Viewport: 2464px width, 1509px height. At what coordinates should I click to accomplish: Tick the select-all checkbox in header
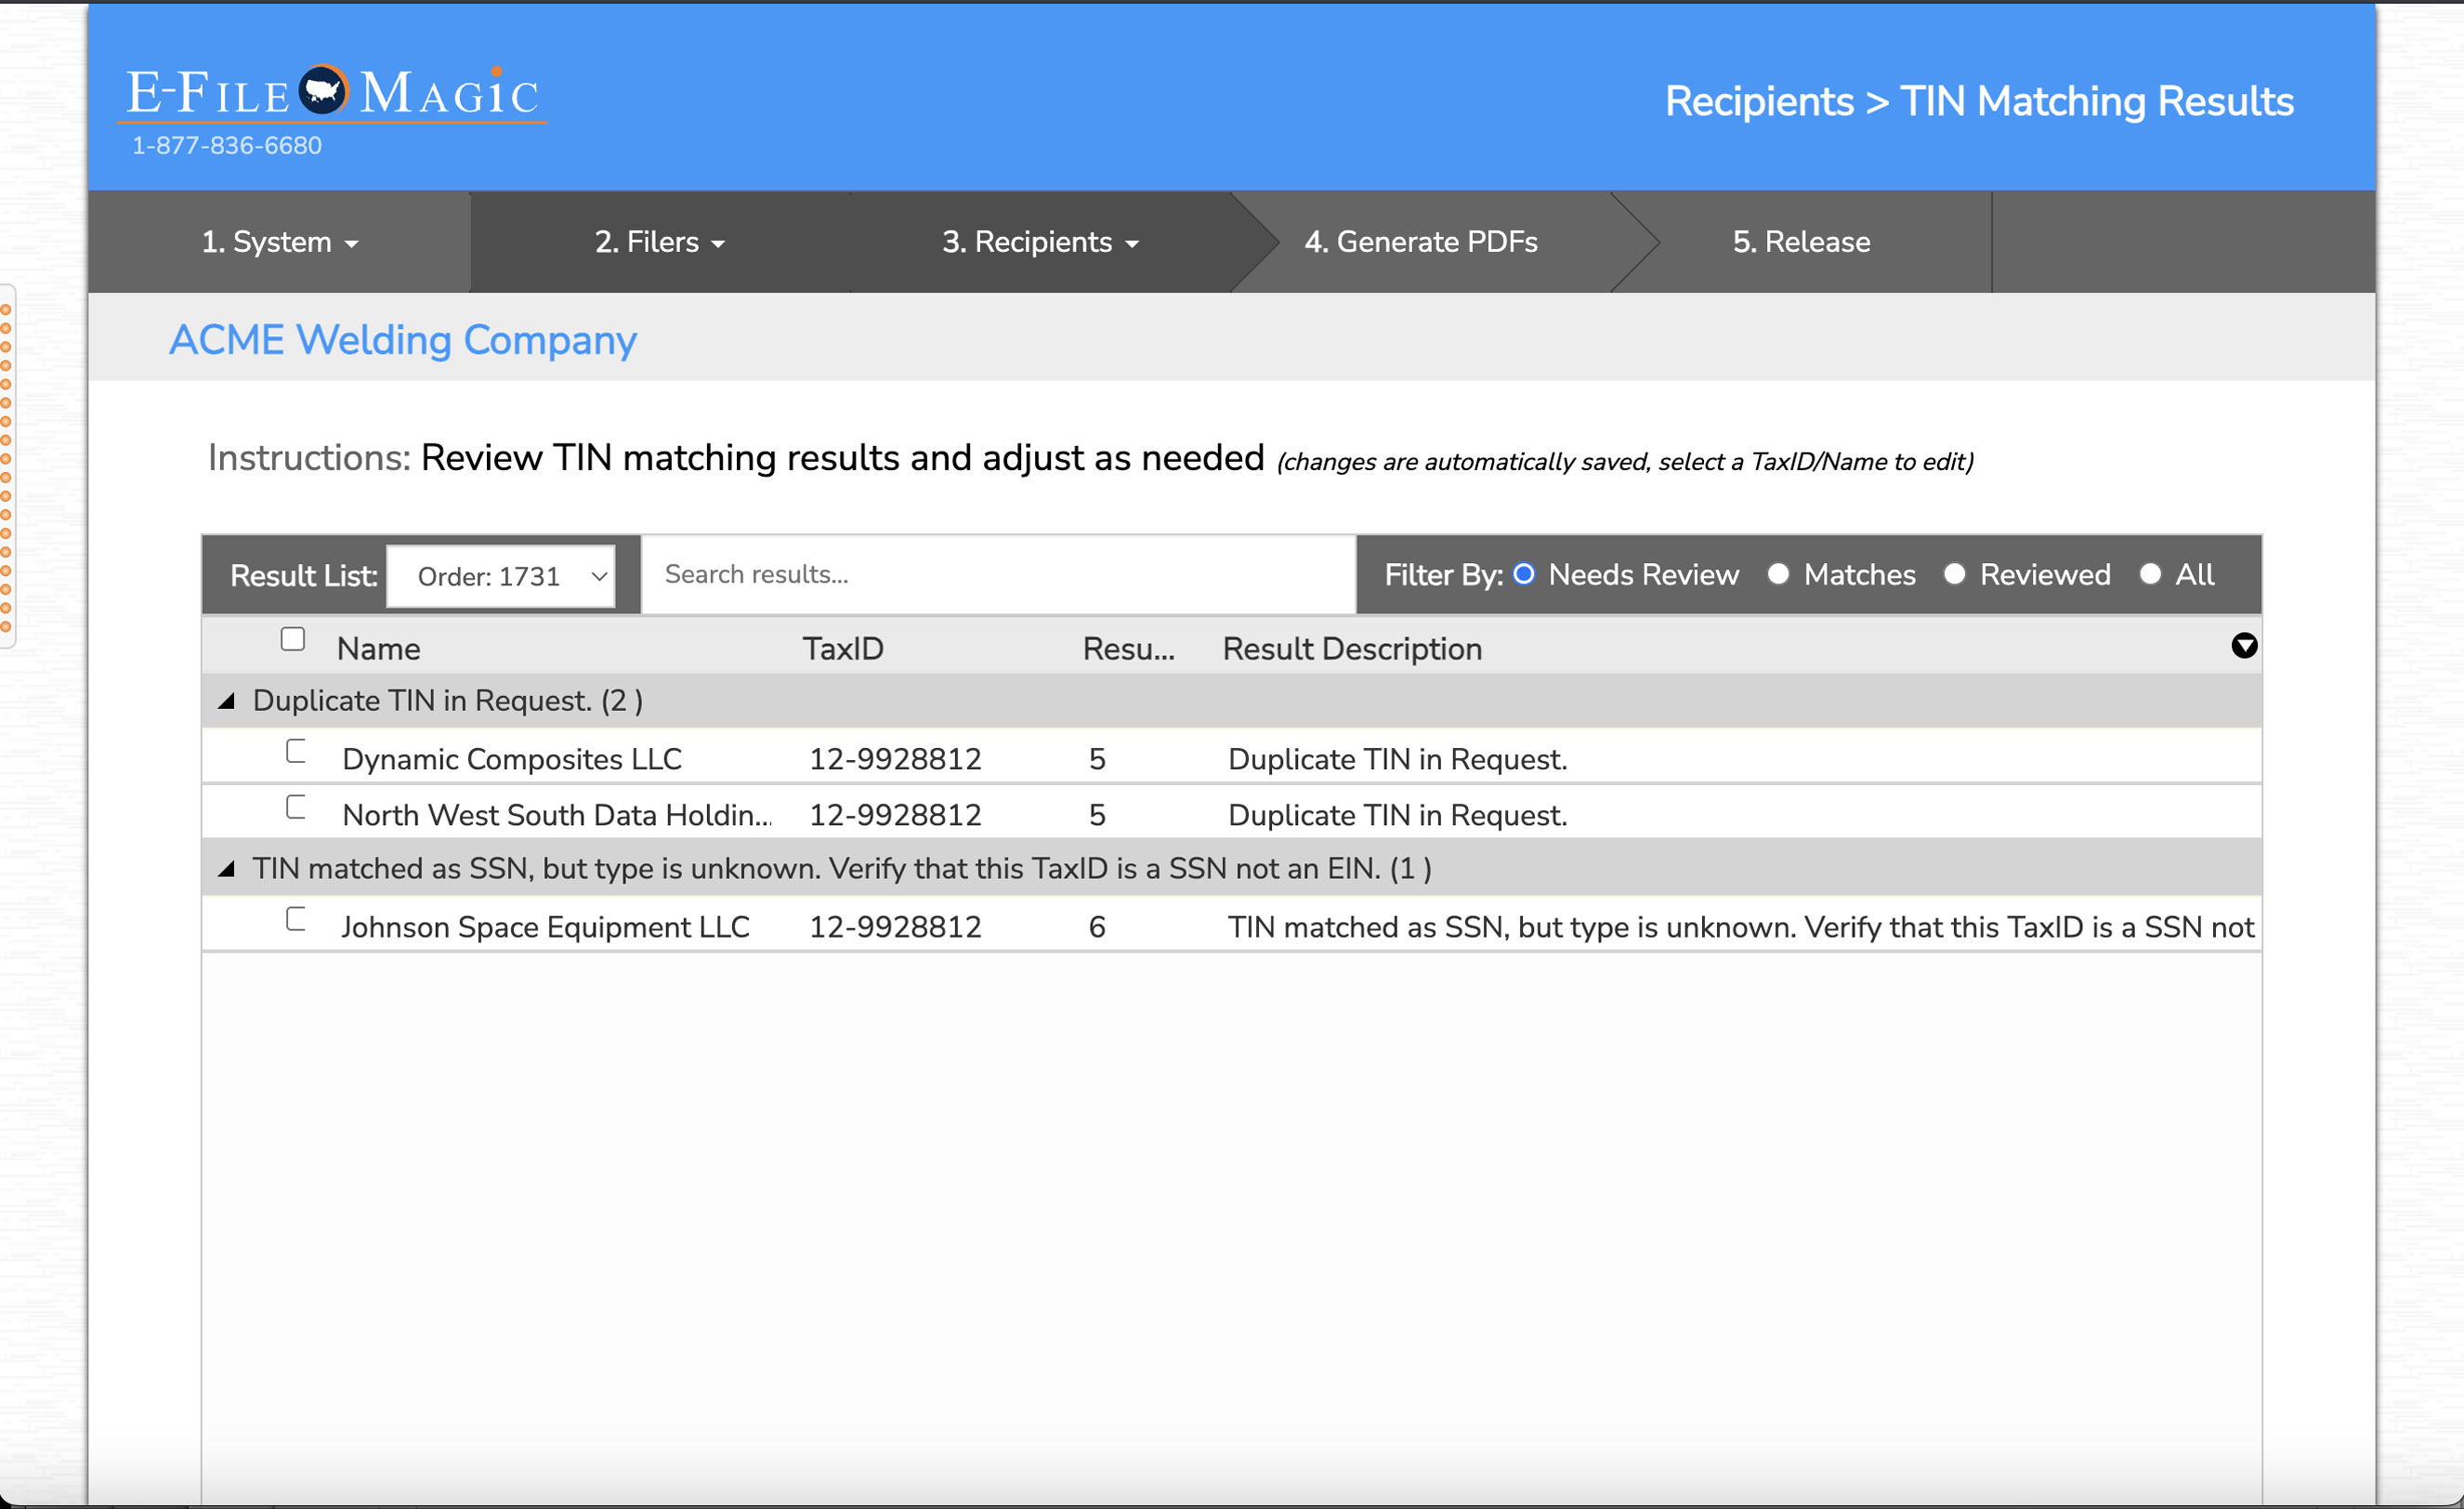pos(293,640)
